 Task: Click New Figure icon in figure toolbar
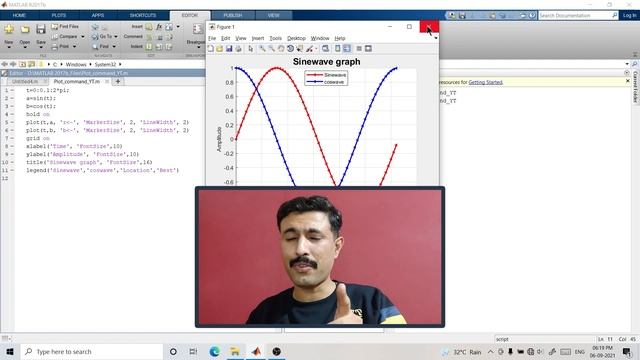[x=211, y=49]
